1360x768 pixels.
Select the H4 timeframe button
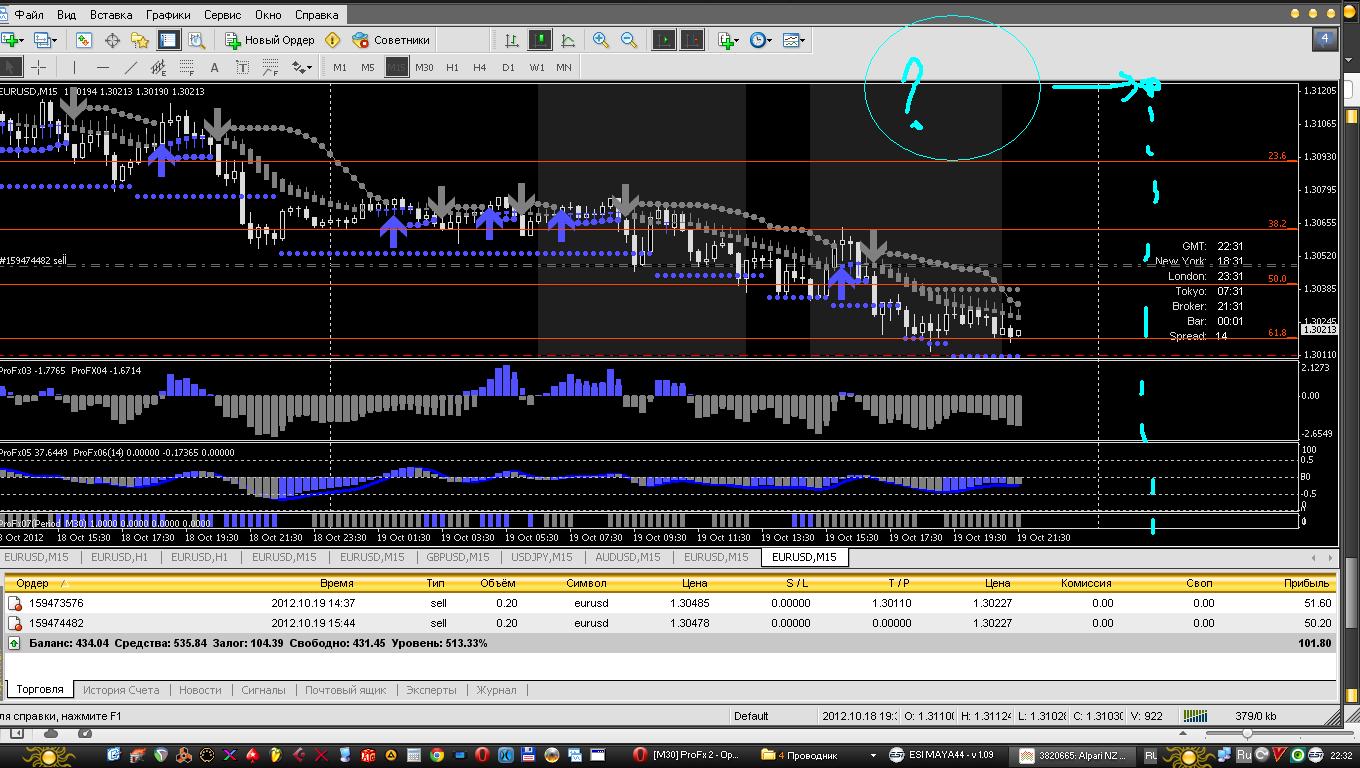click(x=480, y=67)
